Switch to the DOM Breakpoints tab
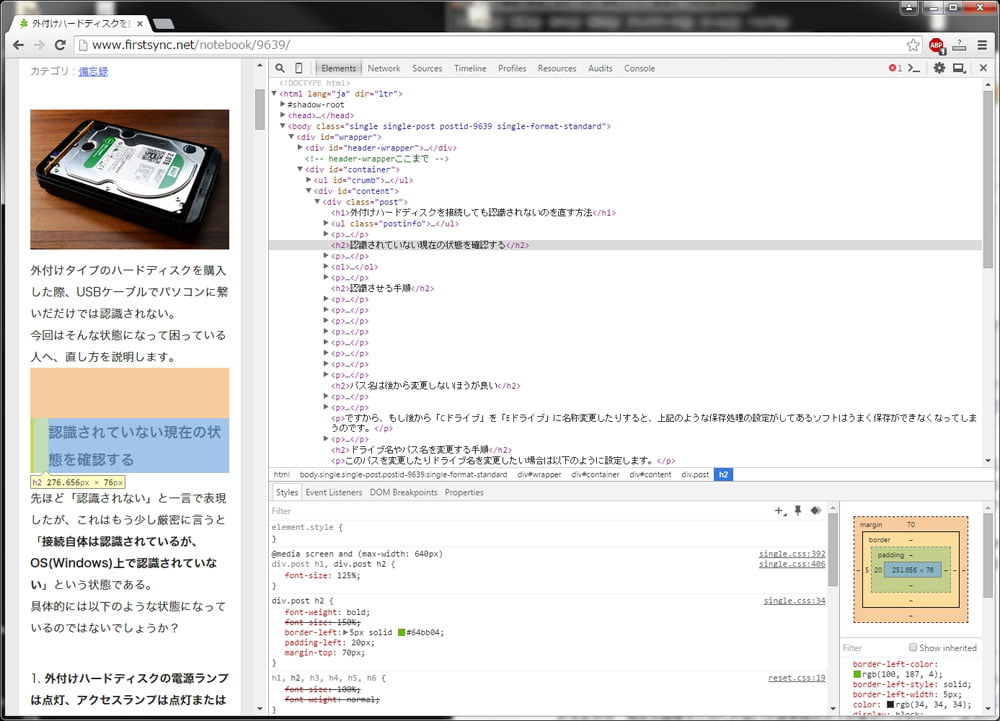Viewport: 1000px width, 721px height. 404,492
